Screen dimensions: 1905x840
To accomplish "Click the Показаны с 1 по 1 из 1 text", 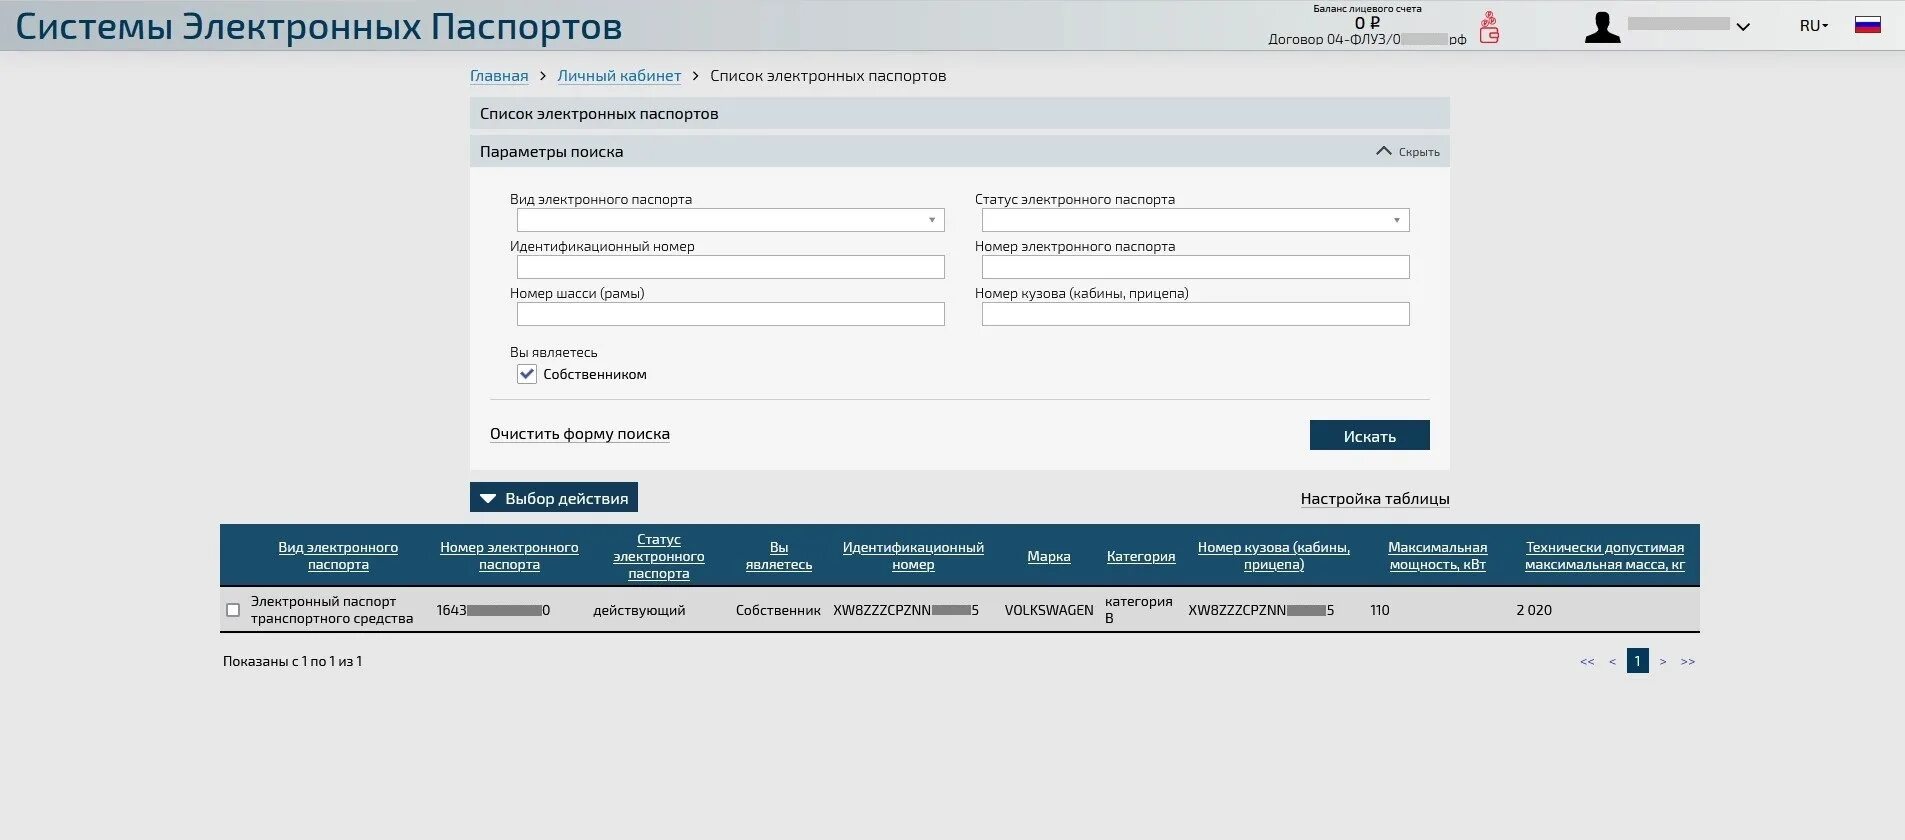I will pos(292,661).
